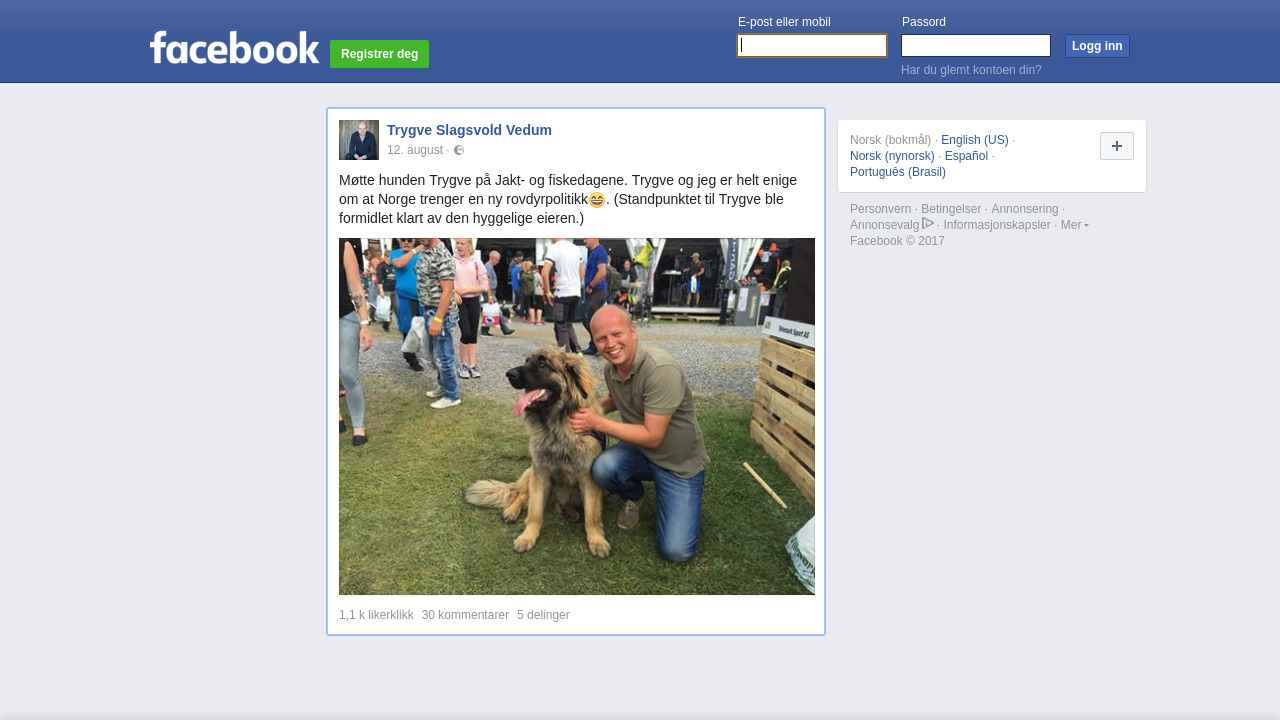Click the Registrer deg button
The height and width of the screenshot is (720, 1280).
(379, 54)
